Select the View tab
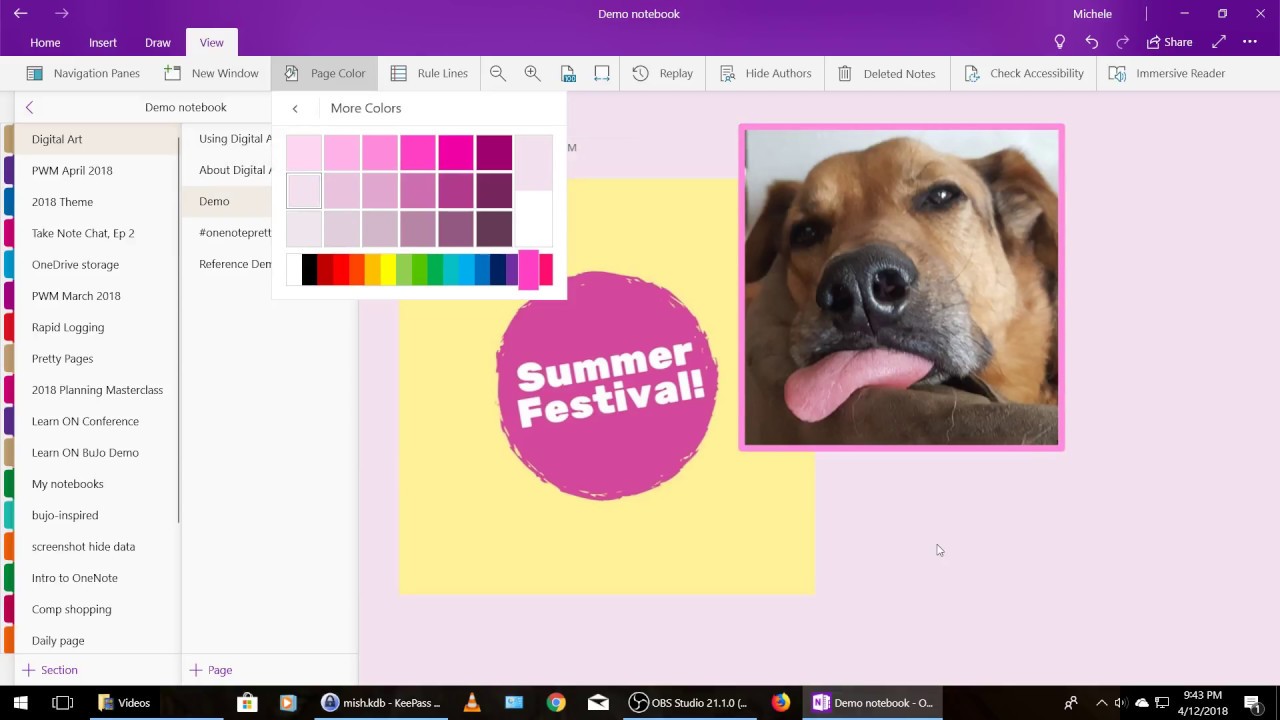This screenshot has height=720, width=1280. 211,42
